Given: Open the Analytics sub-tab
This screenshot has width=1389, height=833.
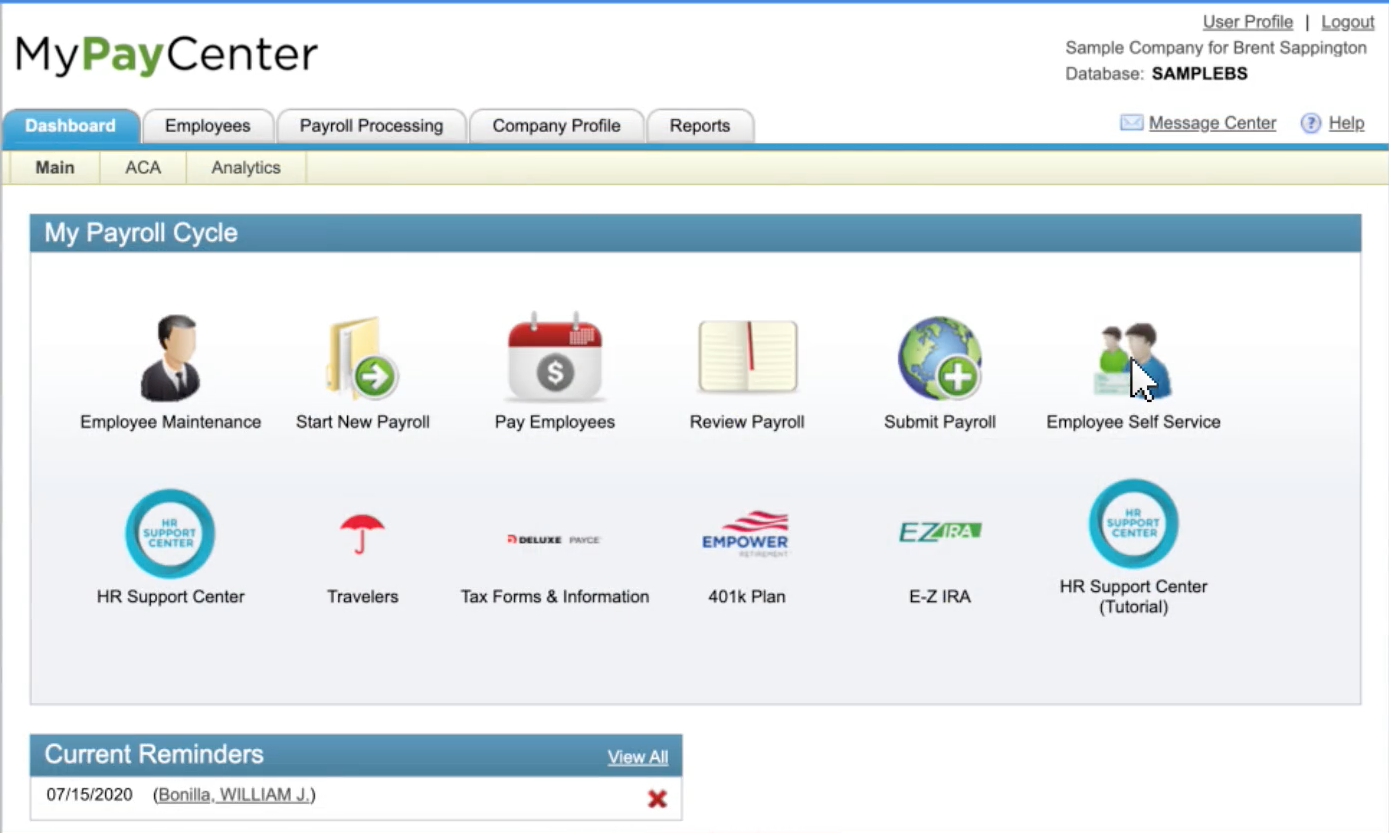Looking at the screenshot, I should (x=246, y=168).
